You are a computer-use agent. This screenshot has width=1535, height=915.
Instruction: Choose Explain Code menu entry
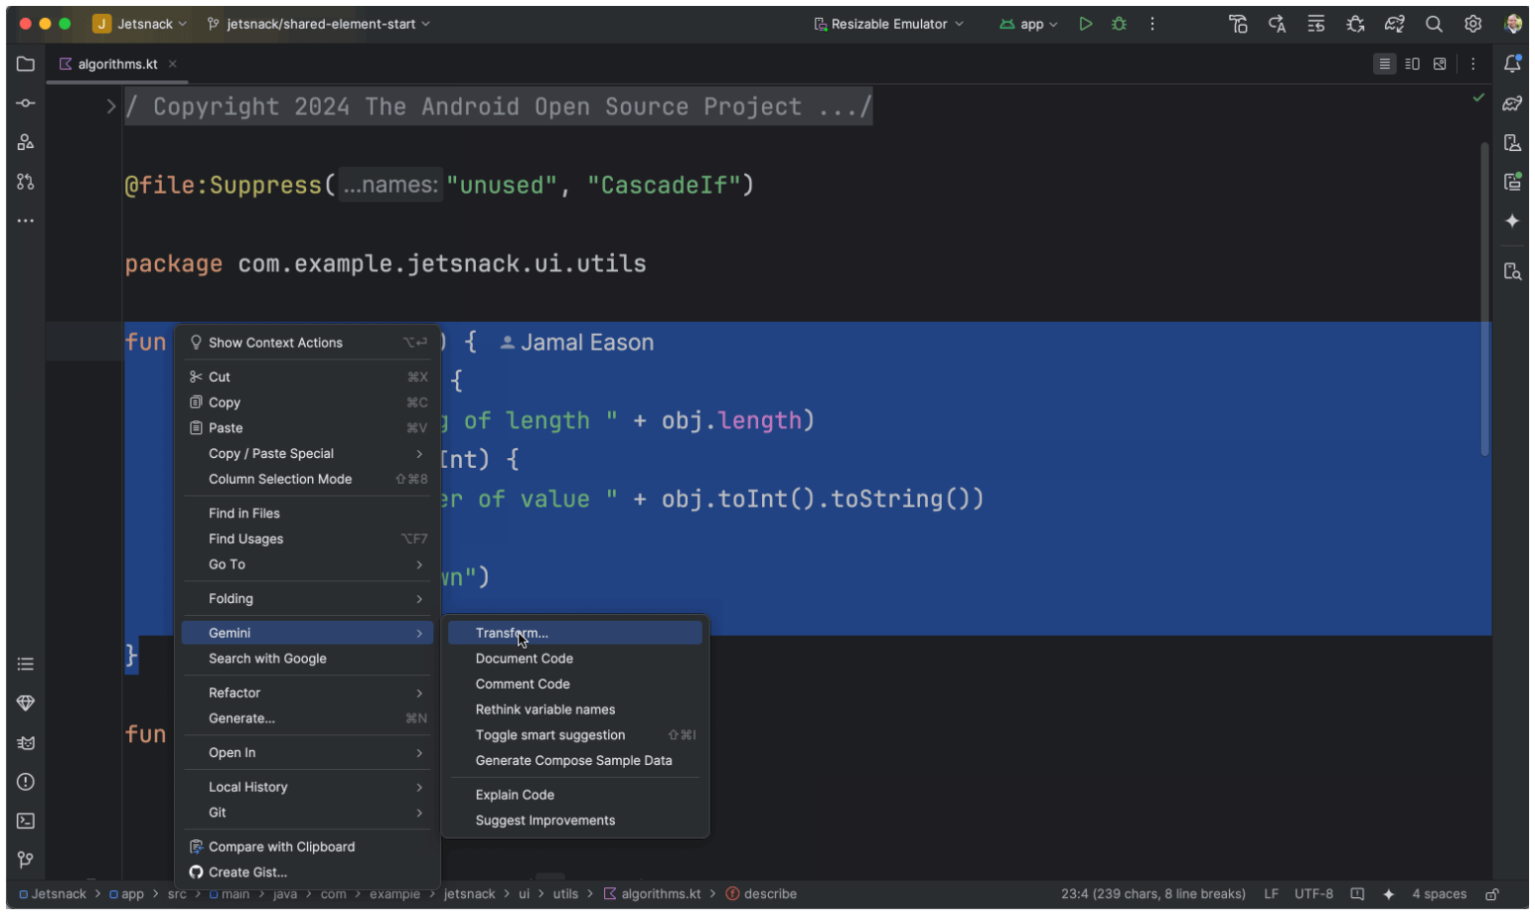(514, 795)
